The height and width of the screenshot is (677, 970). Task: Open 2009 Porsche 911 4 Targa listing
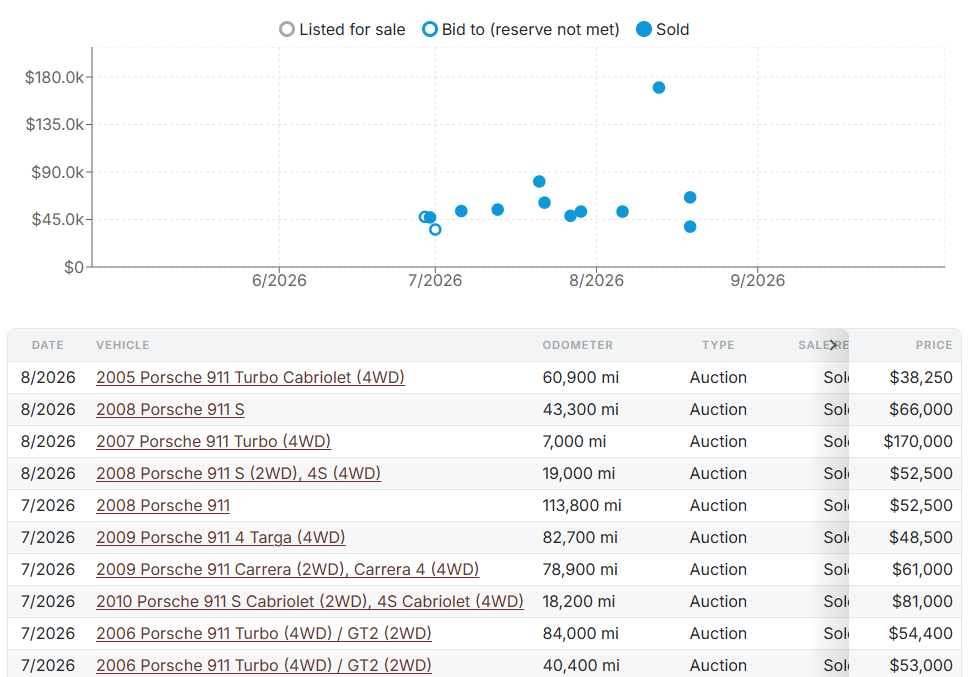click(x=220, y=537)
